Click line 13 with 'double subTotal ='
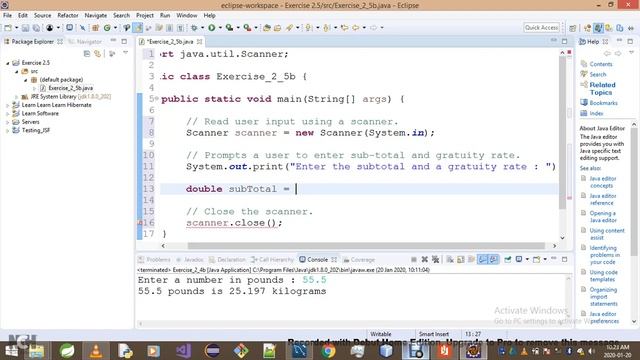 359,189
